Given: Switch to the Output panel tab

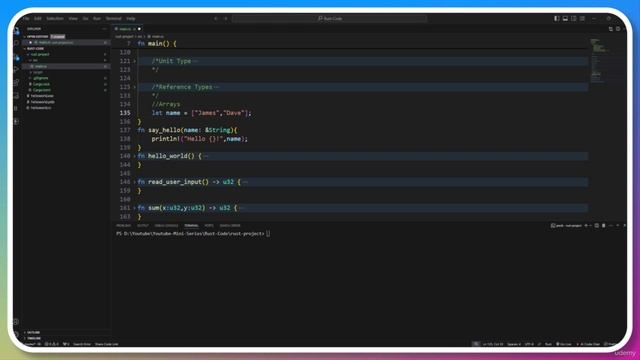Looking at the screenshot, I should (x=142, y=225).
